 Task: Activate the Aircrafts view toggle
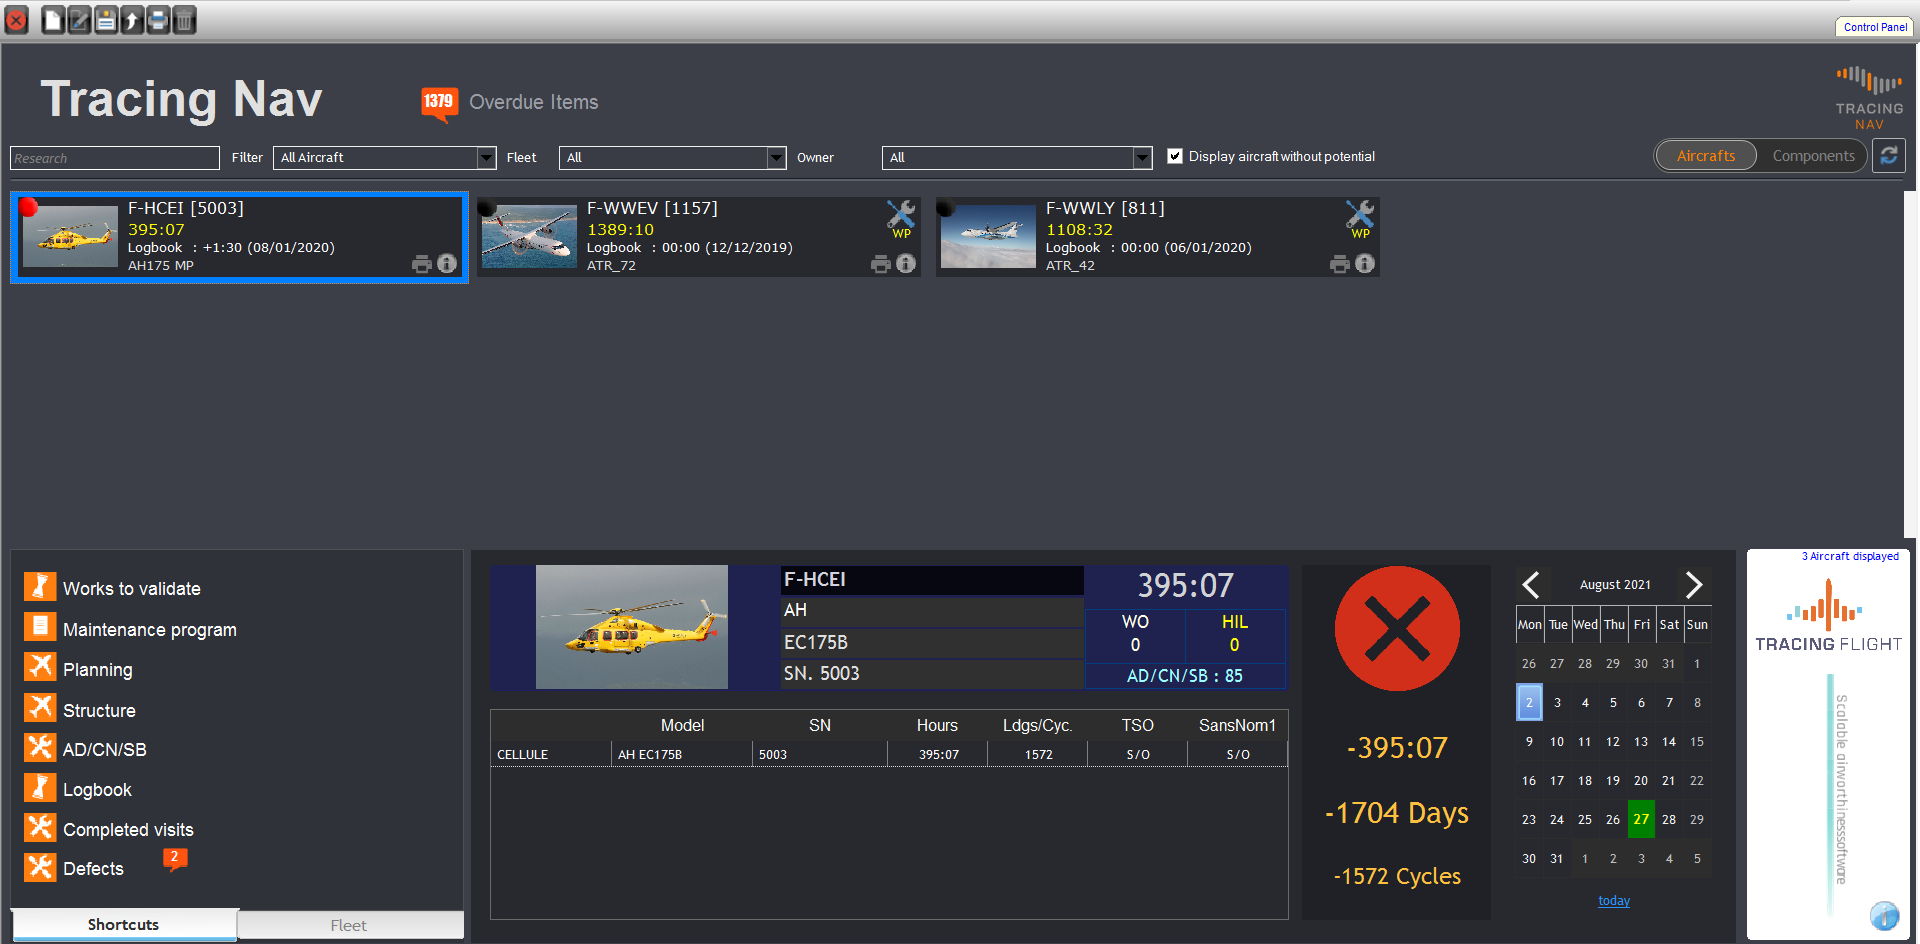click(x=1705, y=155)
